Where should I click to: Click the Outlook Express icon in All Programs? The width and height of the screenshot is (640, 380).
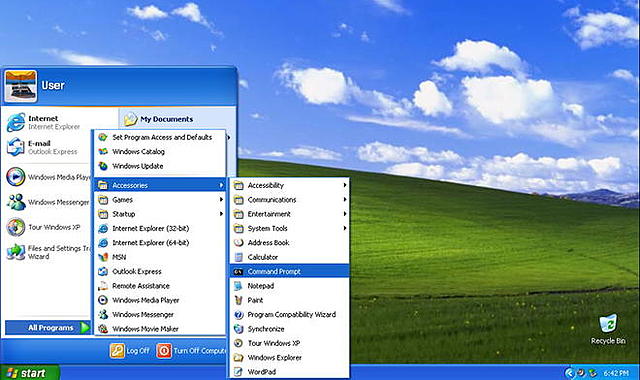pyautogui.click(x=103, y=271)
